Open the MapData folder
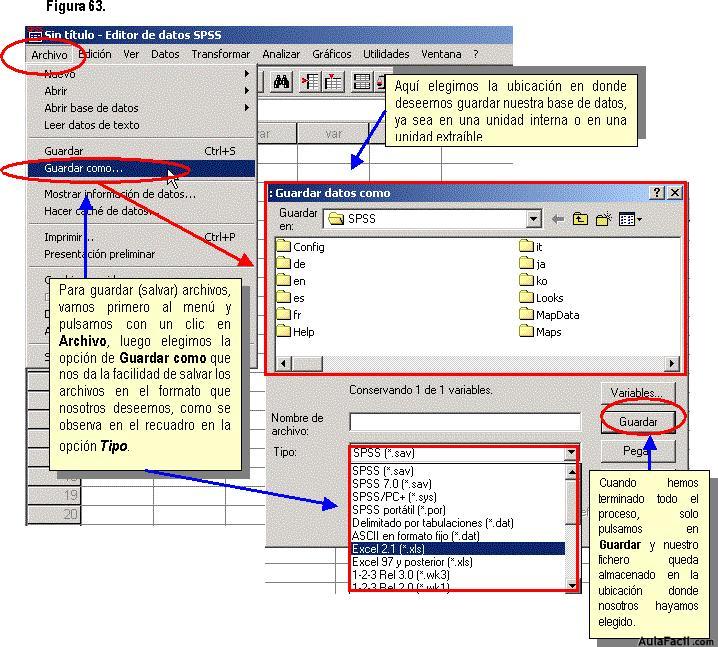The height and width of the screenshot is (647, 718). (549, 315)
